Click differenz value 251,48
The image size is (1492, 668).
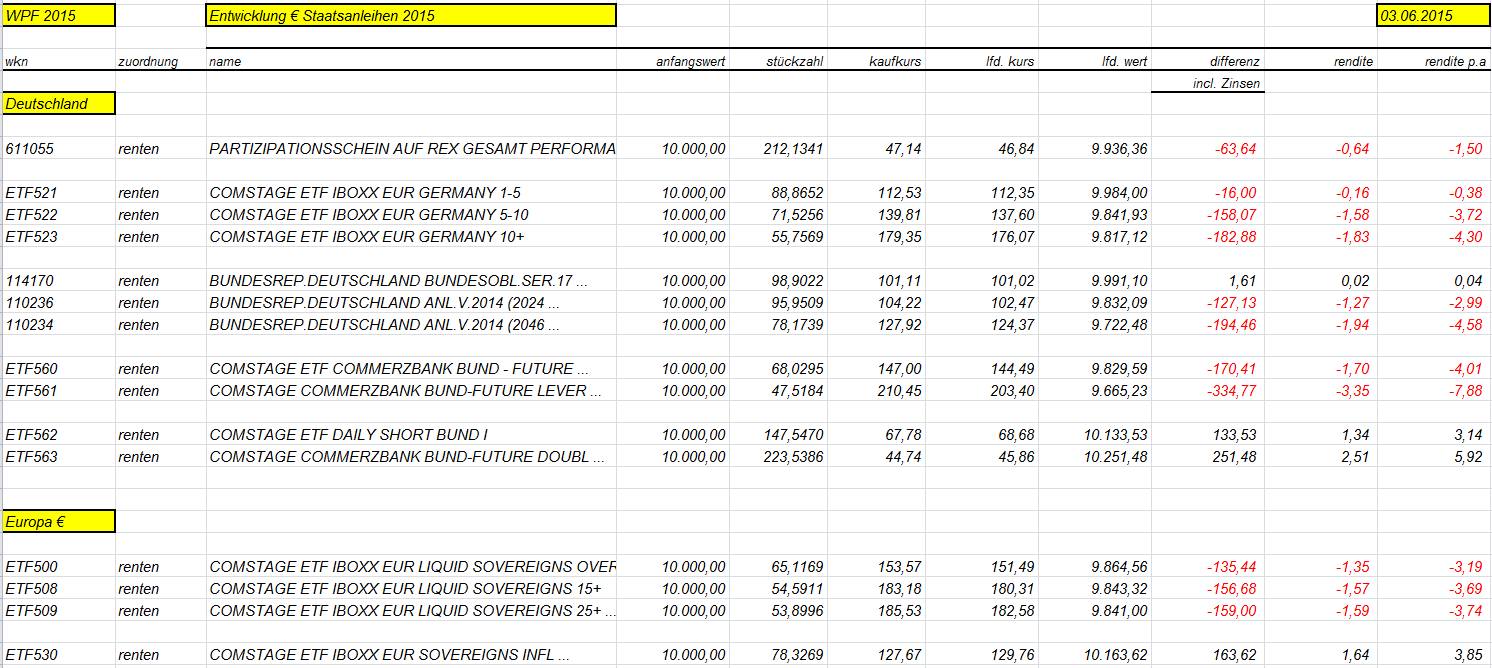(1208, 457)
